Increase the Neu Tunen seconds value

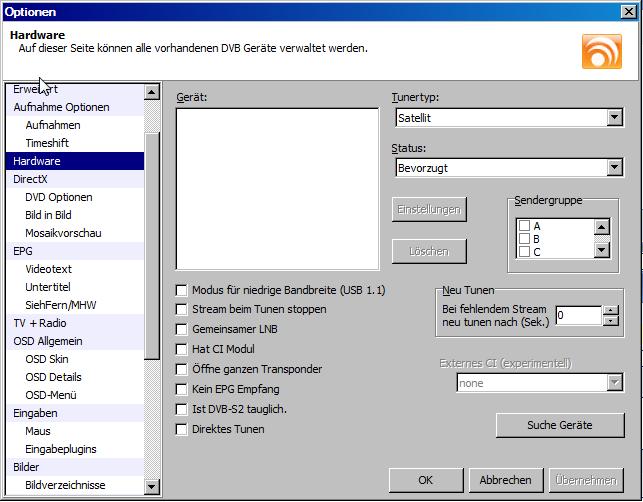pos(610,310)
